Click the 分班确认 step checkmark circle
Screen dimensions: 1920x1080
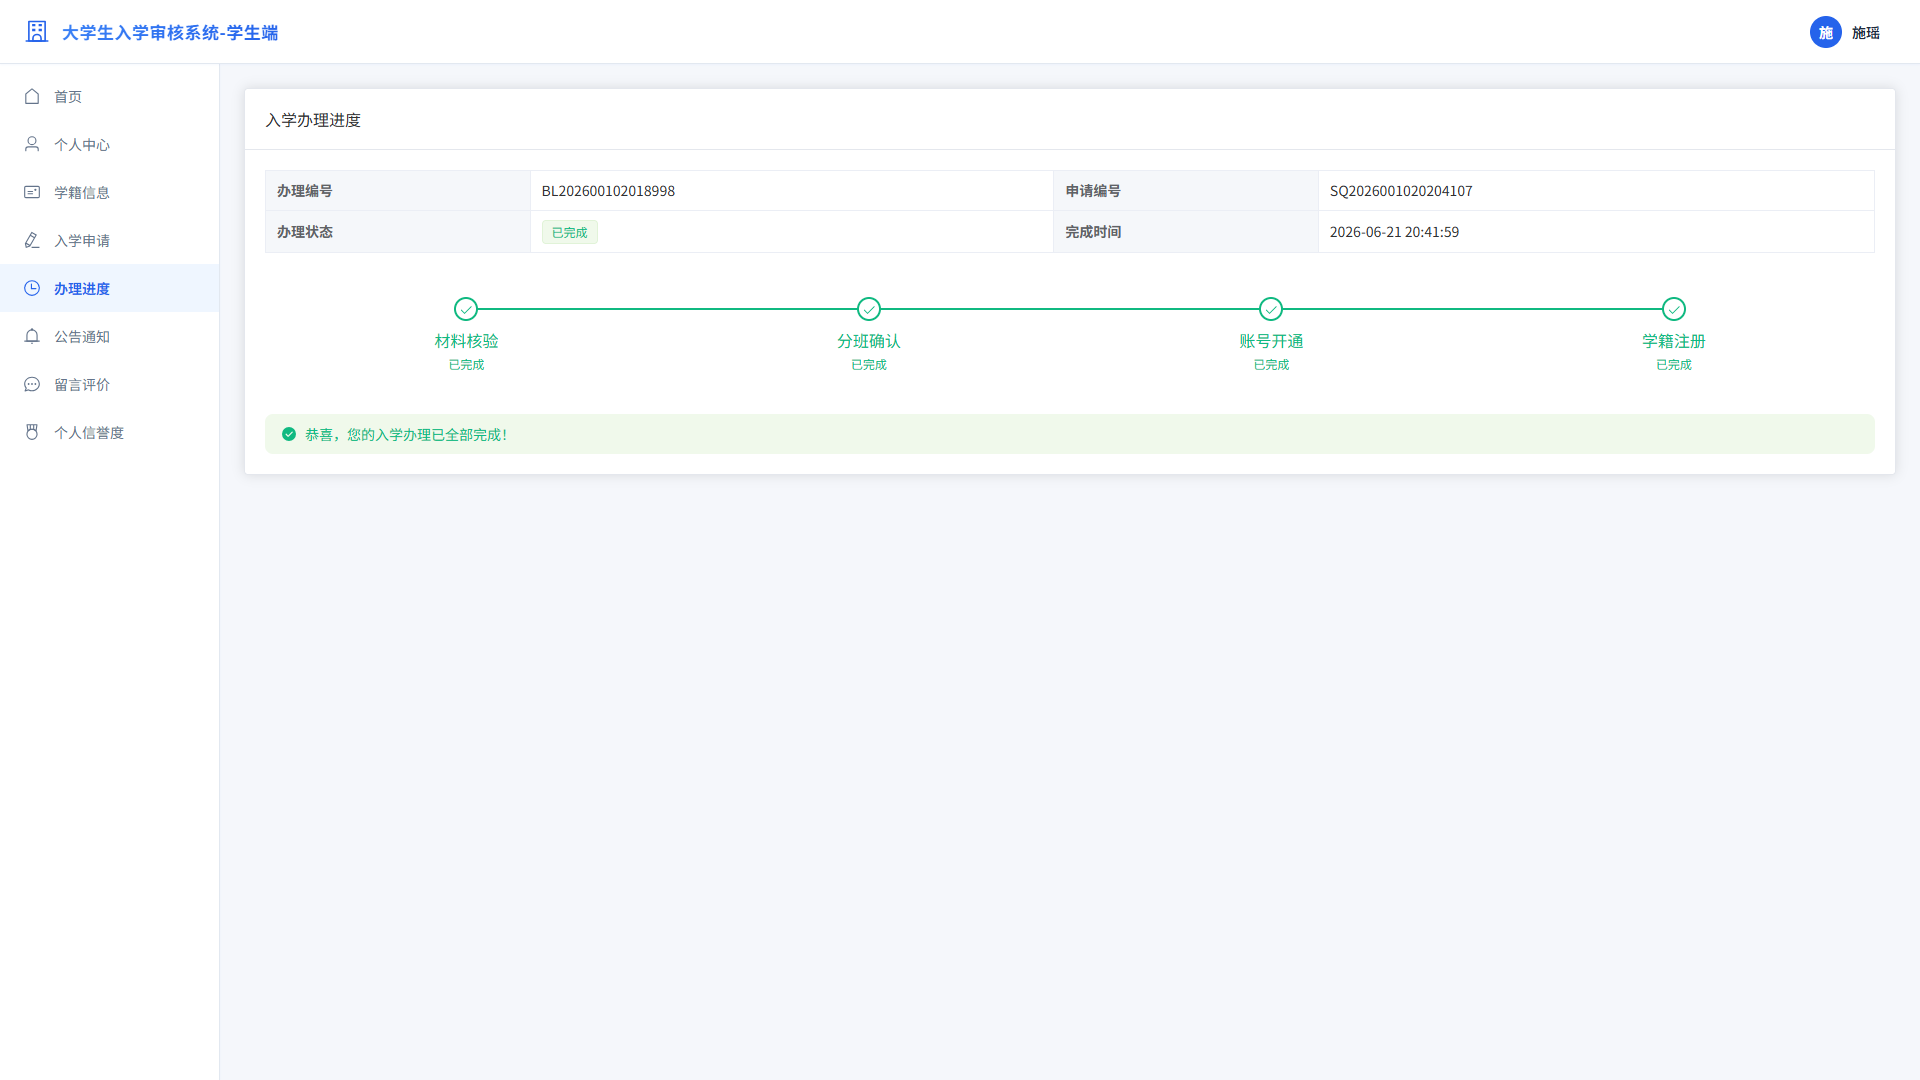[869, 309]
